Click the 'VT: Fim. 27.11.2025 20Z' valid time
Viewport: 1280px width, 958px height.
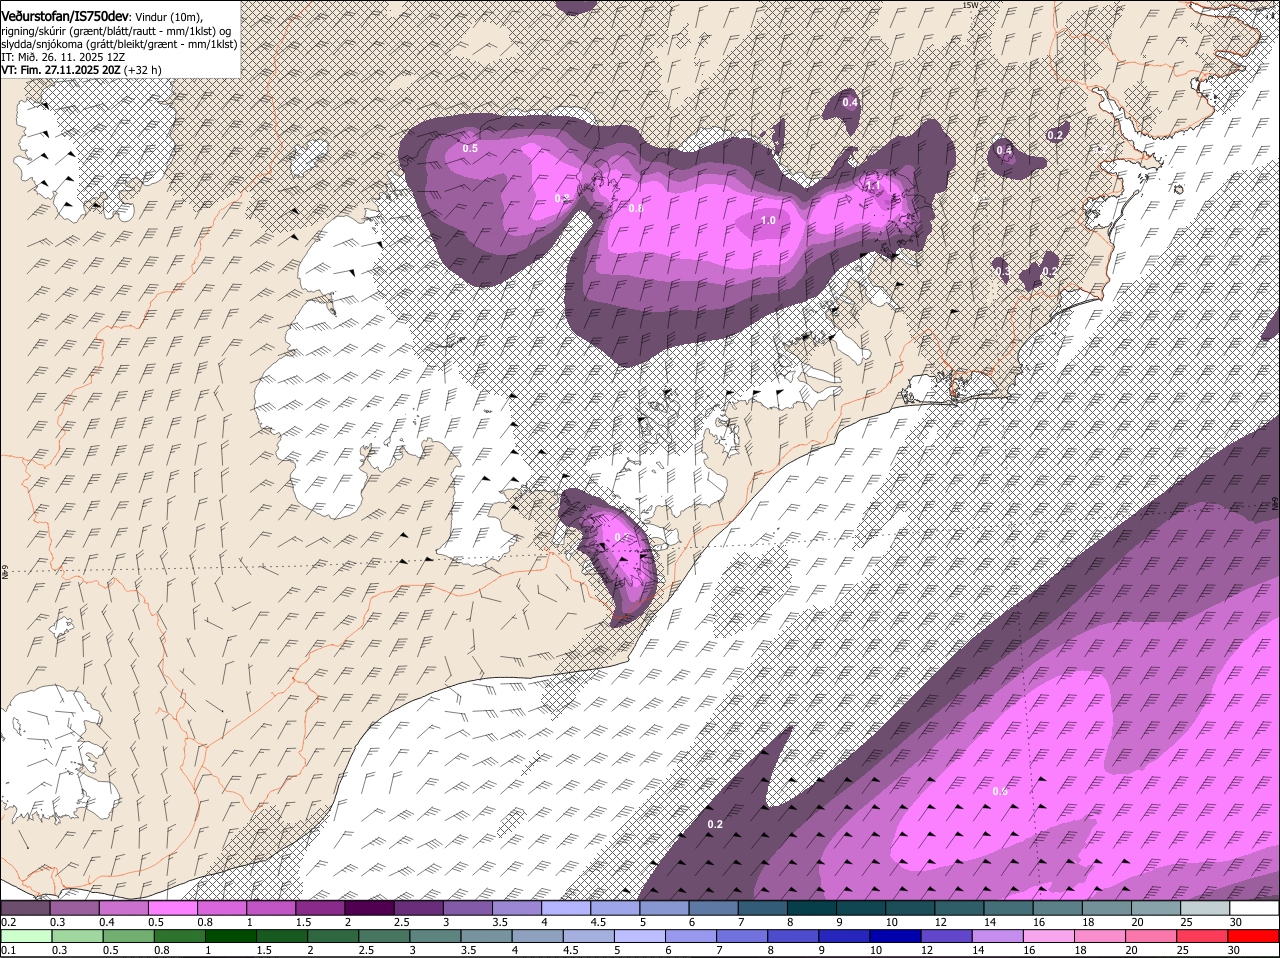coord(61,70)
